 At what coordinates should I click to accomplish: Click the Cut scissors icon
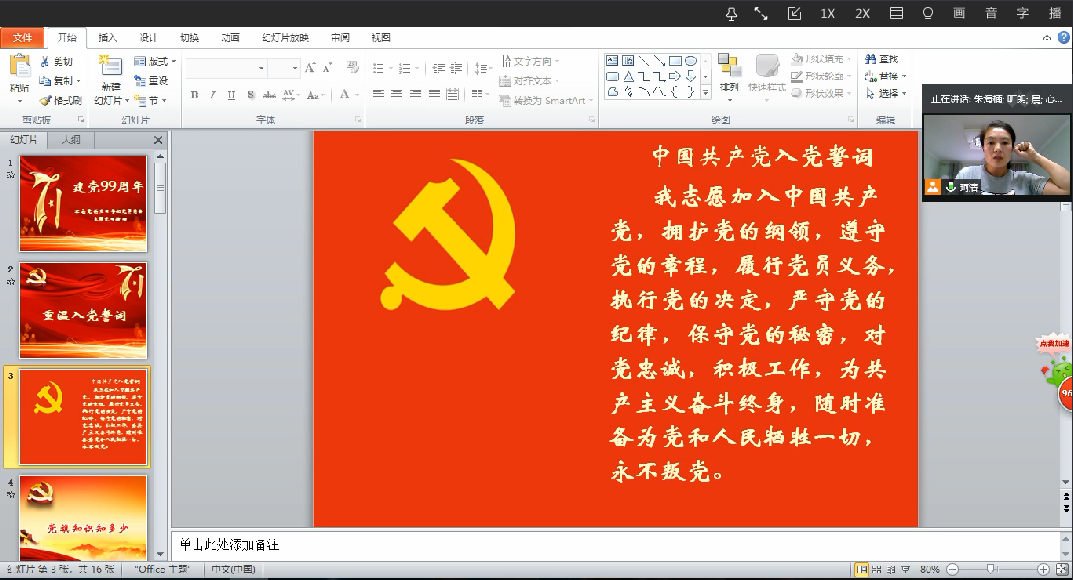pyautogui.click(x=46, y=62)
